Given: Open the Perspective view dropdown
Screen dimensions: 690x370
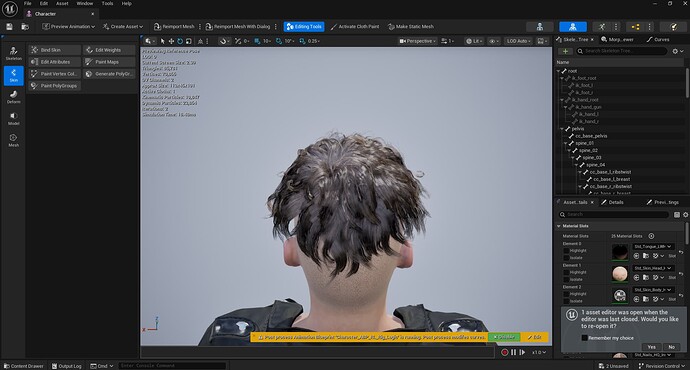Looking at the screenshot, I should [x=417, y=41].
